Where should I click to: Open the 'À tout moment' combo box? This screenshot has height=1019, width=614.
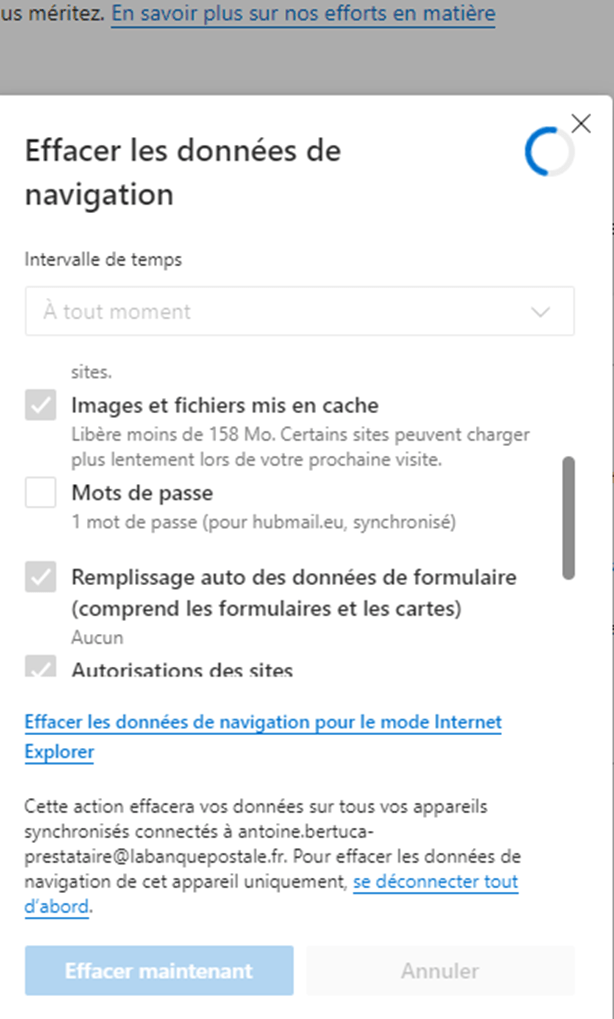(x=299, y=311)
